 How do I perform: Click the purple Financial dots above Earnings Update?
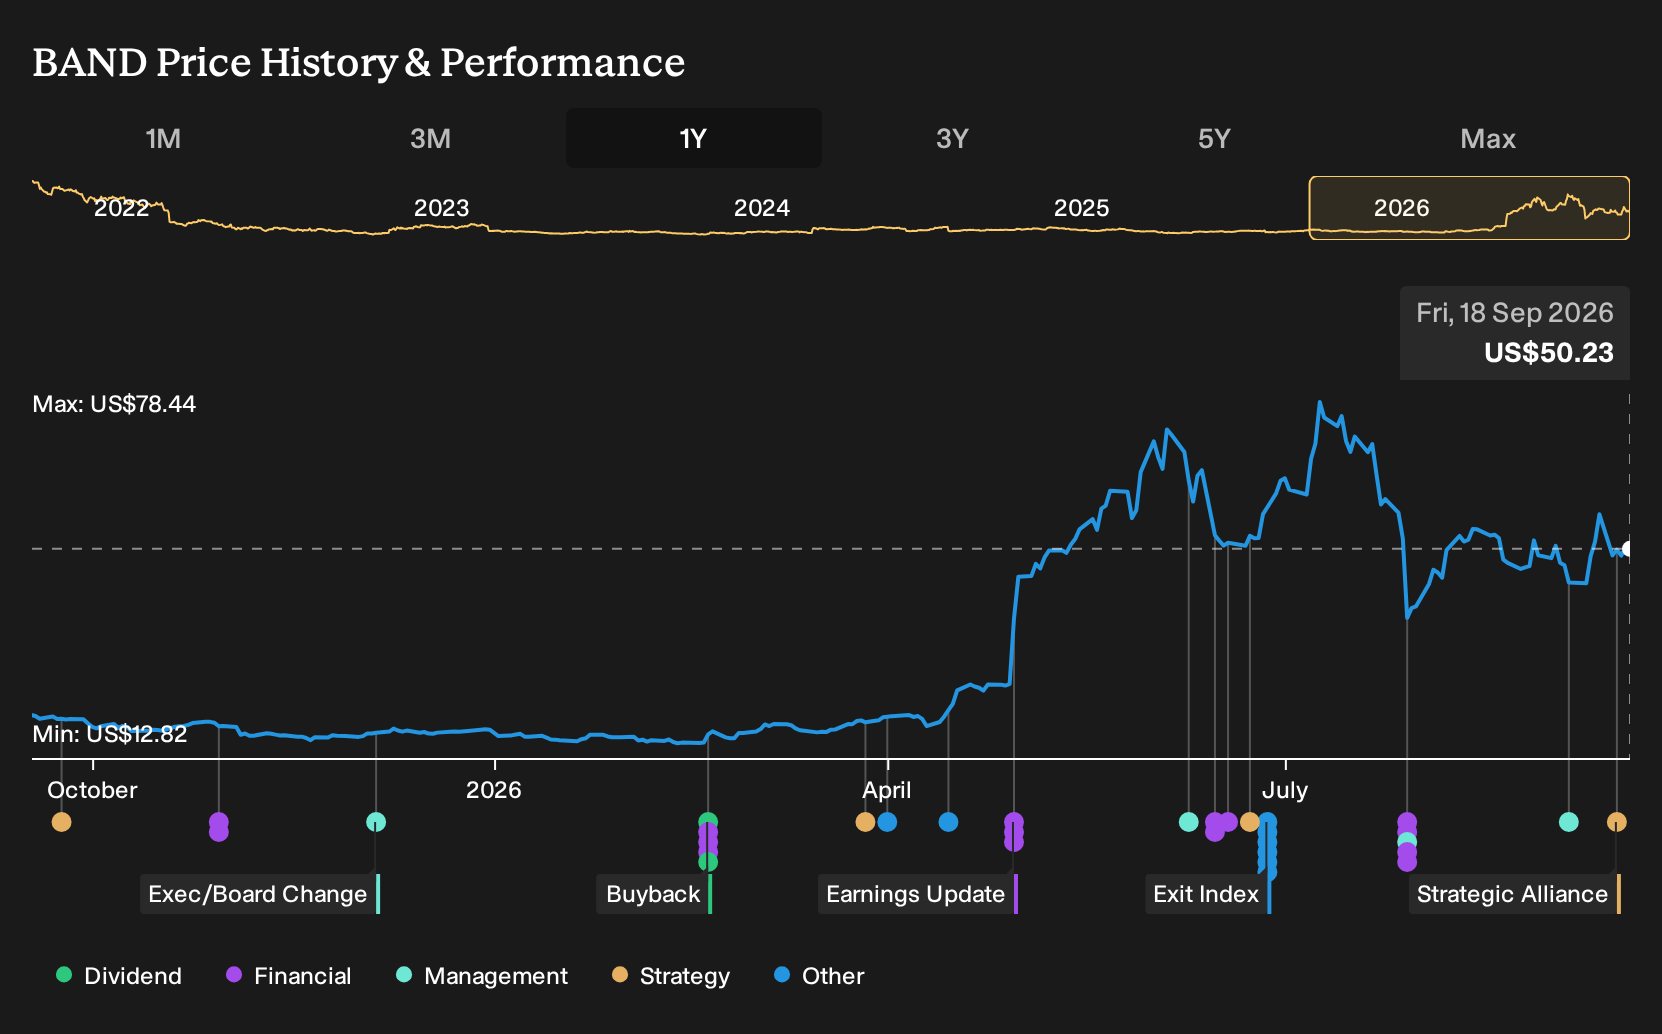pyautogui.click(x=1014, y=832)
